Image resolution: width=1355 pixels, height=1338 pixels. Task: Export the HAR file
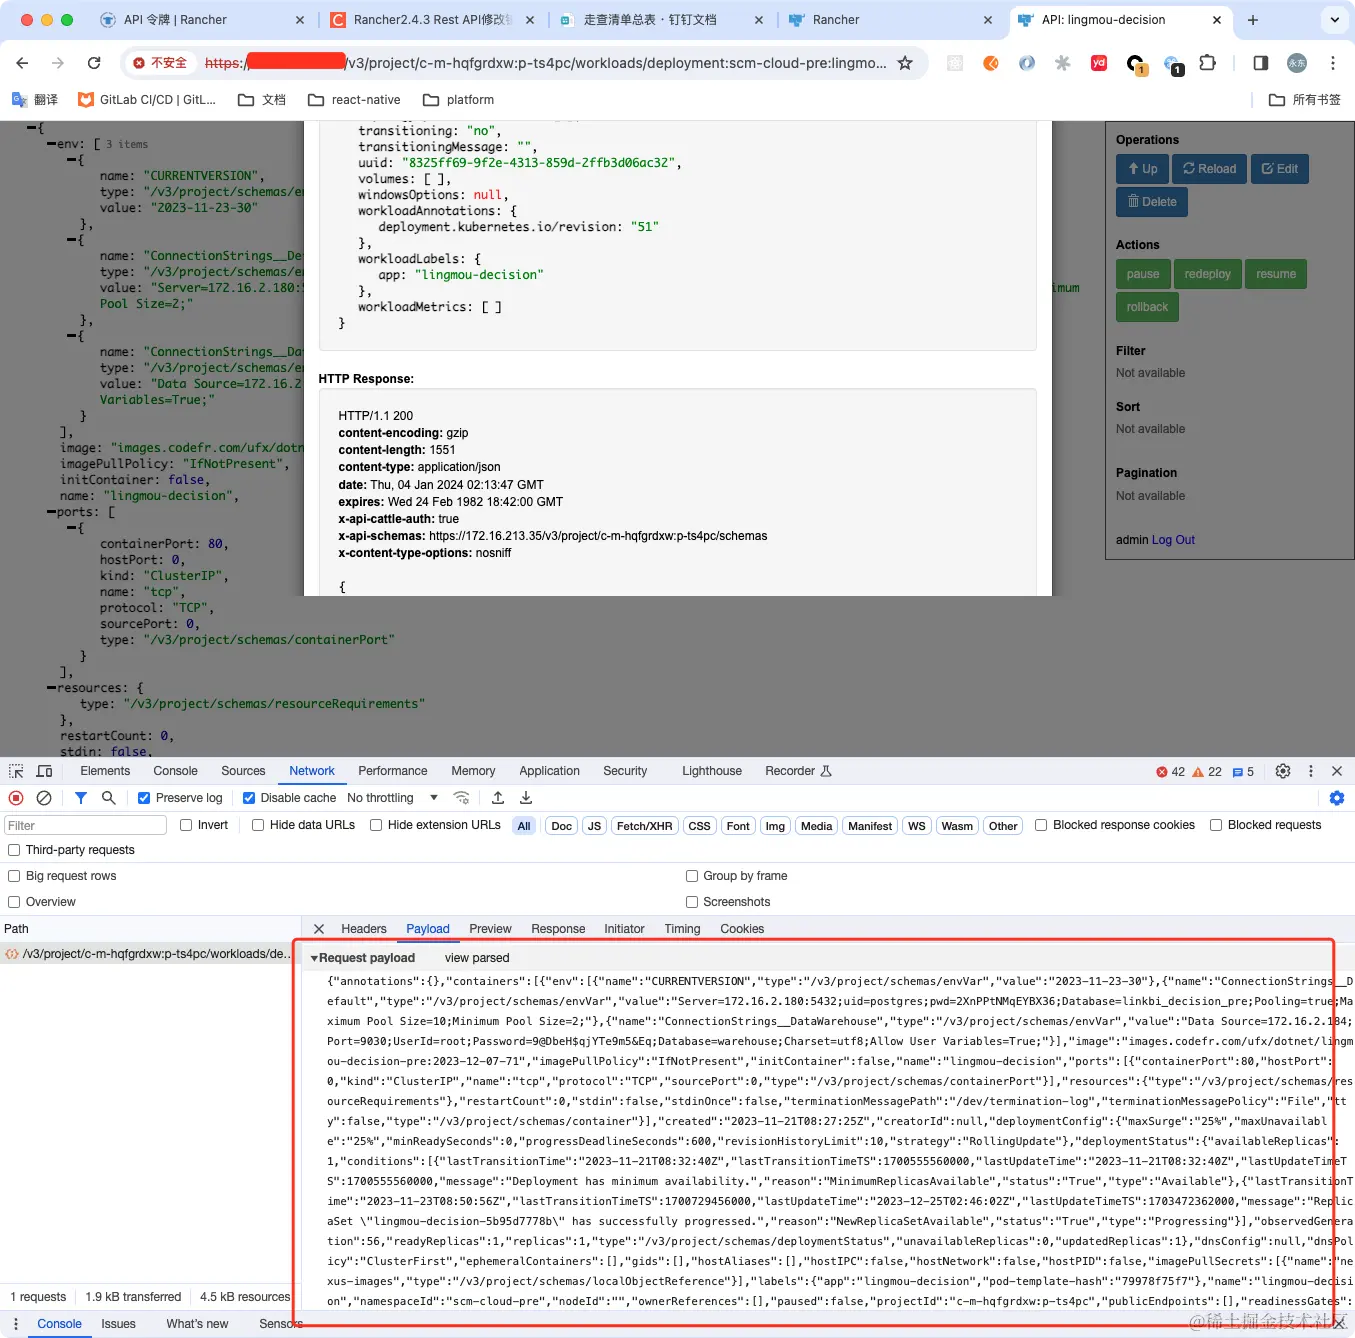point(526,798)
